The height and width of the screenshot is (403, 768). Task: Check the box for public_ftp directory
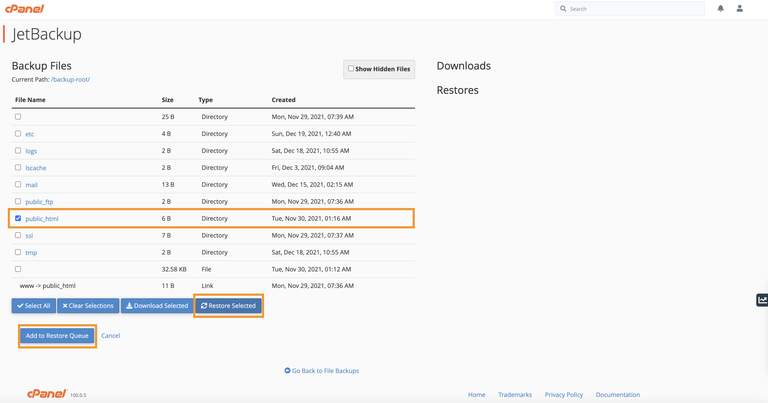(x=18, y=201)
